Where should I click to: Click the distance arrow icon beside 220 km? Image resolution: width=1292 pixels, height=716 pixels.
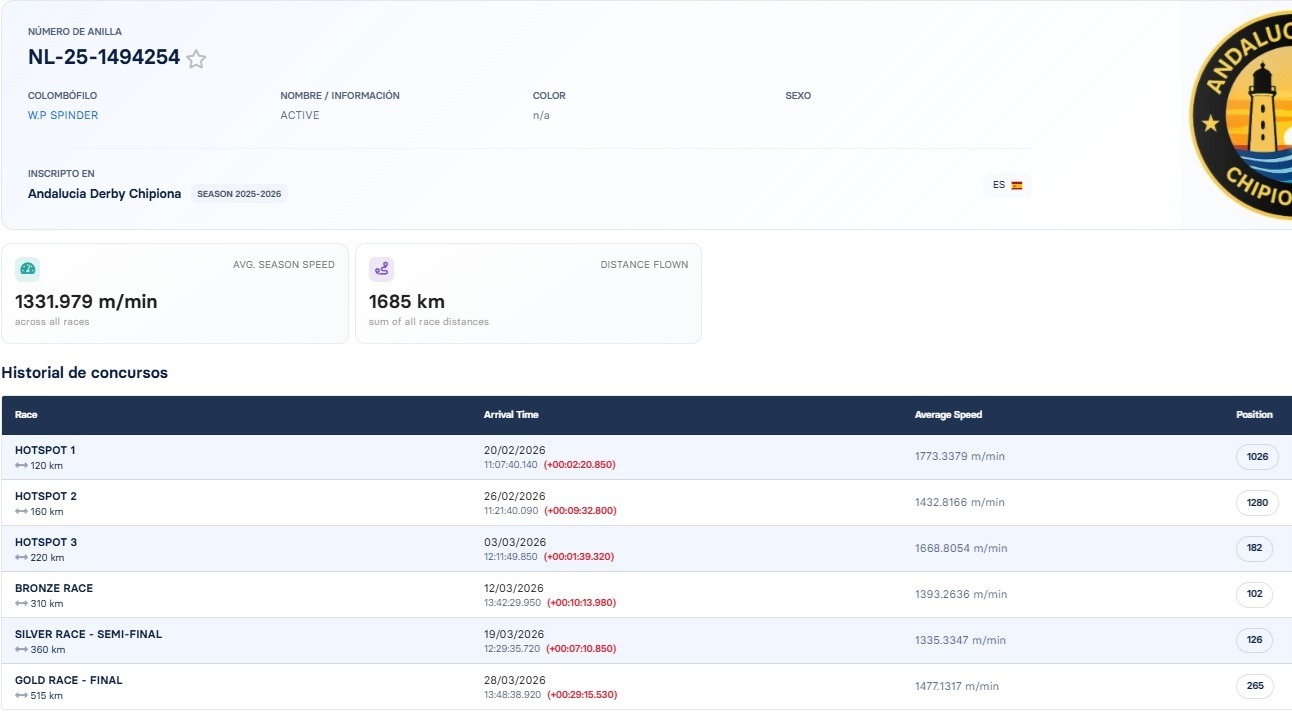click(x=21, y=558)
